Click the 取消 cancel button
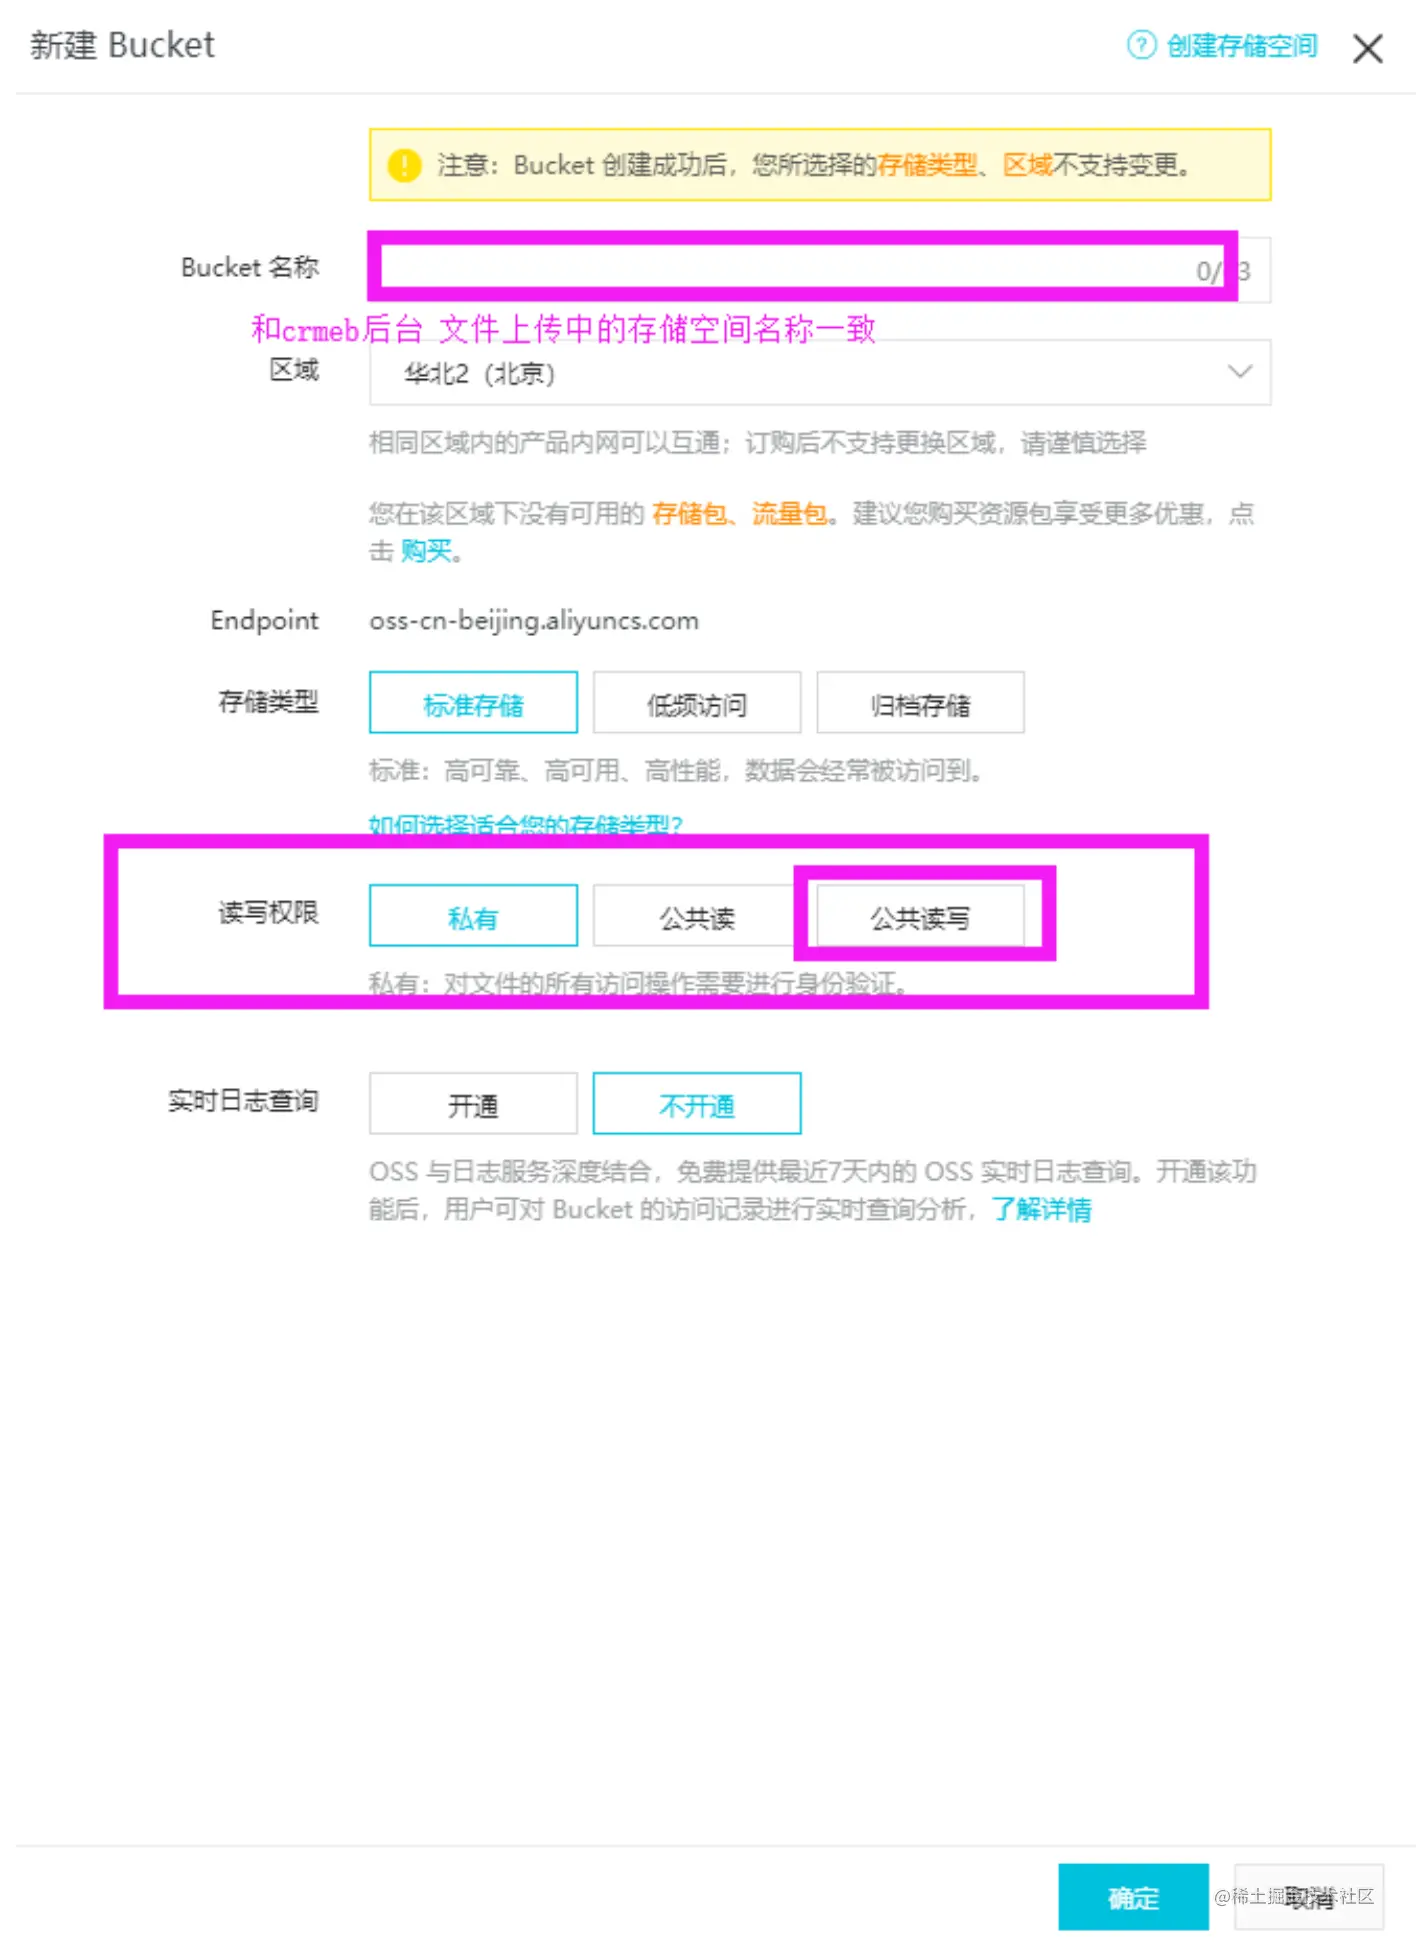The width and height of the screenshot is (1416, 1948). click(x=1309, y=1897)
